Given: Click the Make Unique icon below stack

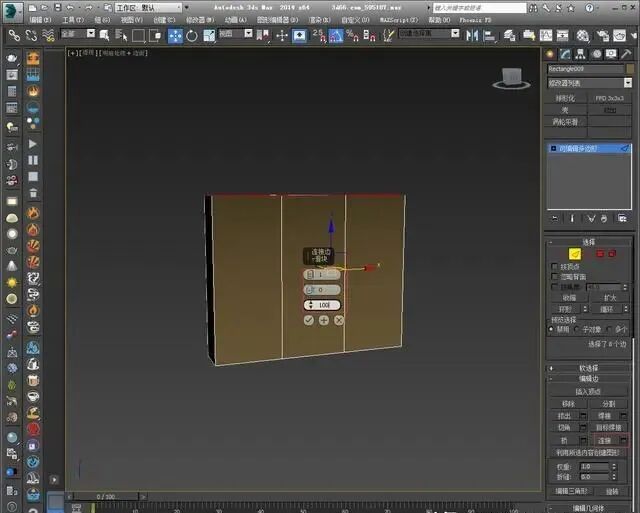Looking at the screenshot, I should (591, 219).
